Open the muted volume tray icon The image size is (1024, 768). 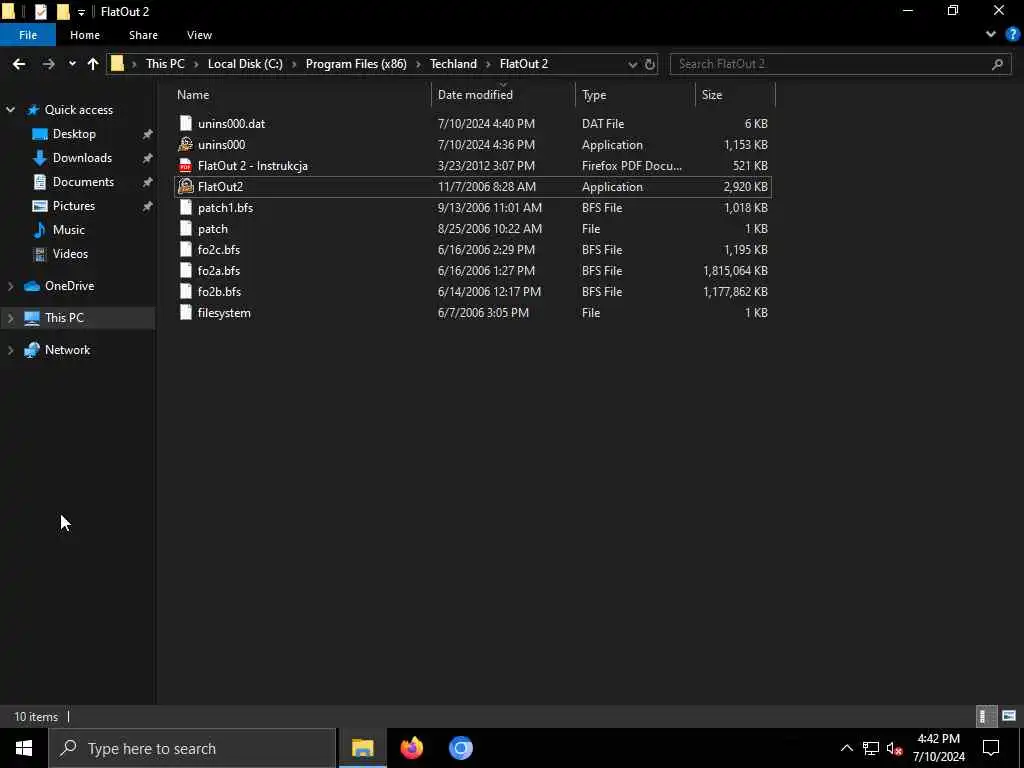tap(894, 748)
